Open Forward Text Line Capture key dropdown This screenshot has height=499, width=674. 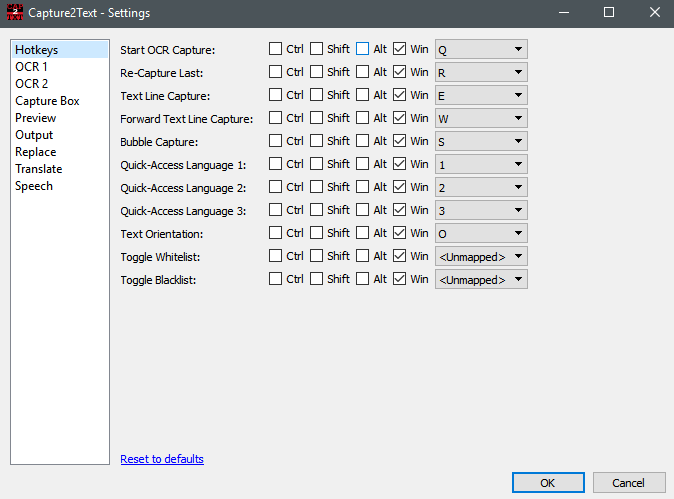point(481,118)
